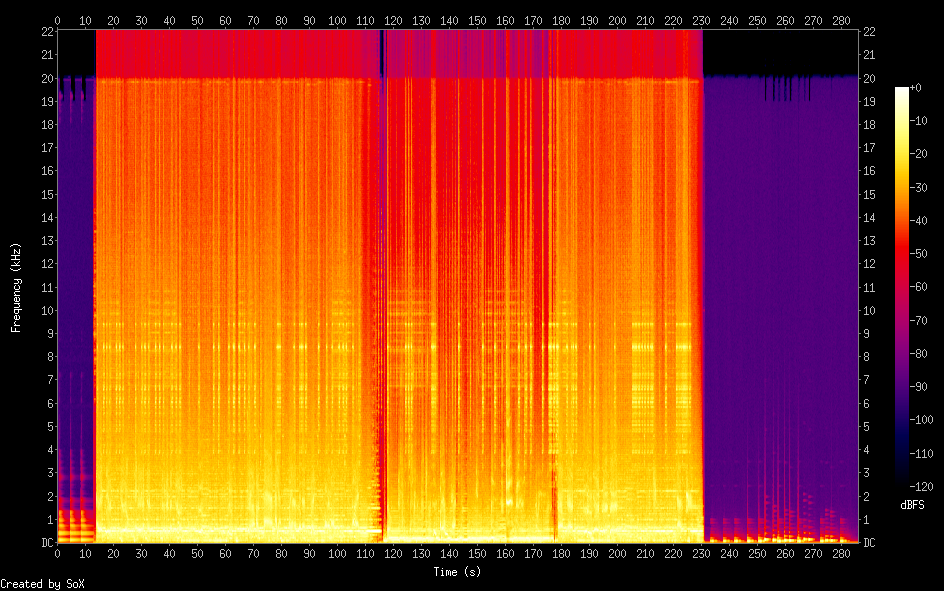Click the "-50" value on the dBFS scale
The image size is (944, 591).
[918, 254]
